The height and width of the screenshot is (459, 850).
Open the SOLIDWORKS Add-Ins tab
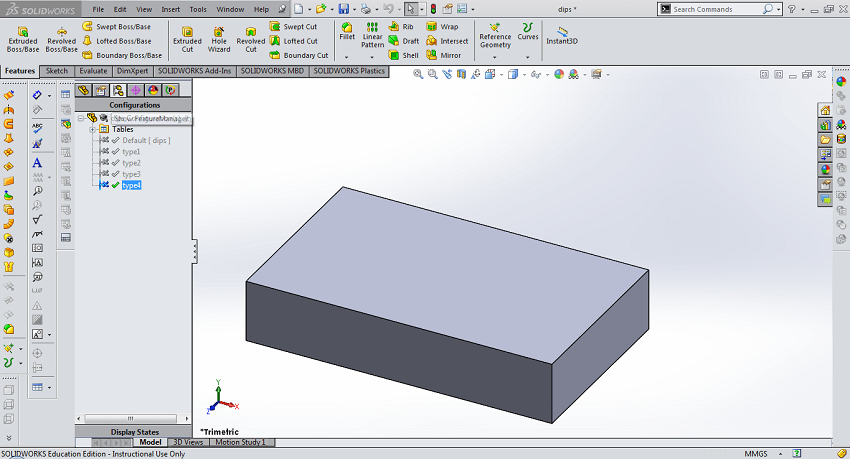[x=195, y=71]
